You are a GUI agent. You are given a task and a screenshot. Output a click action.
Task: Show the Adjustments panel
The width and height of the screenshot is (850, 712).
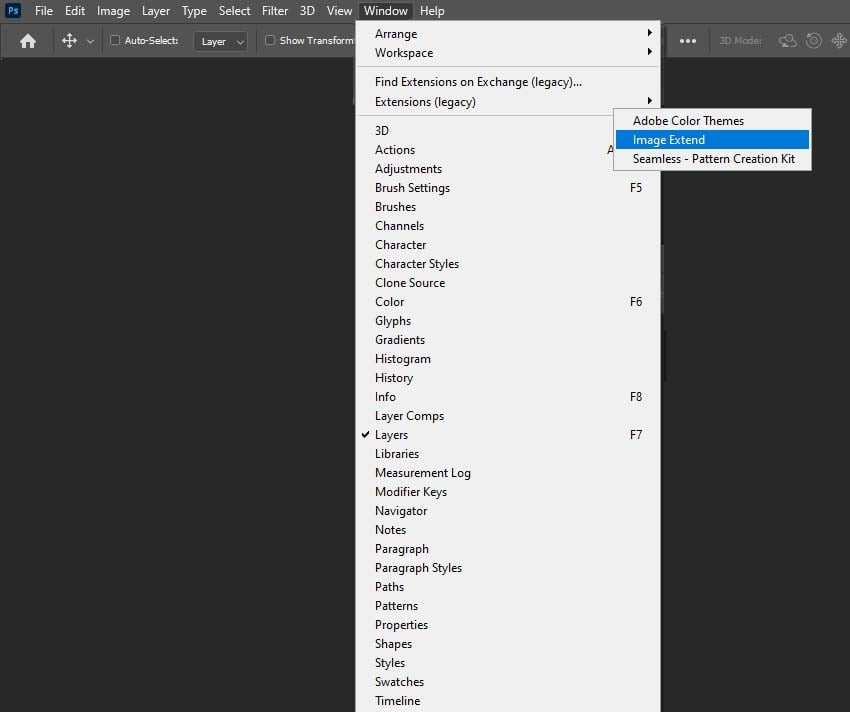pos(508,169)
